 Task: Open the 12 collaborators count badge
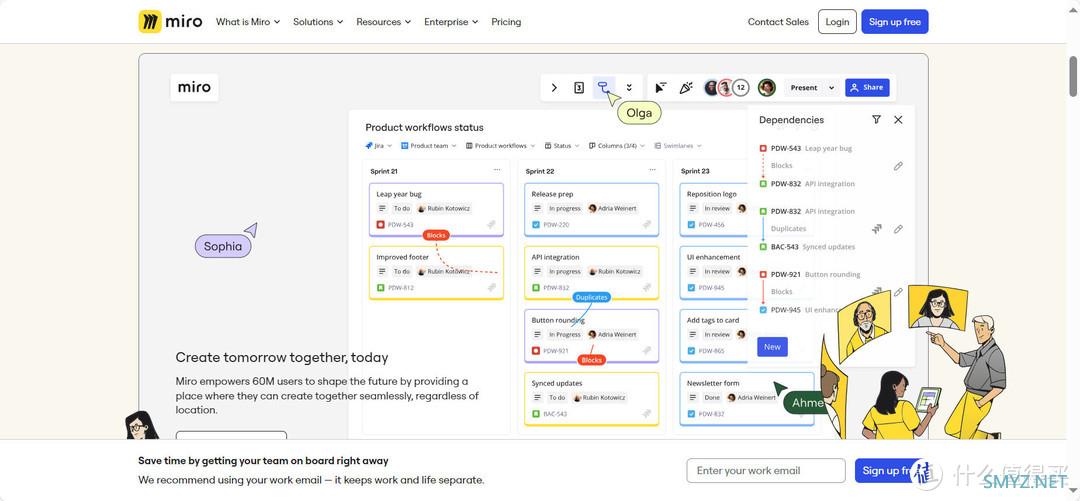coord(740,88)
